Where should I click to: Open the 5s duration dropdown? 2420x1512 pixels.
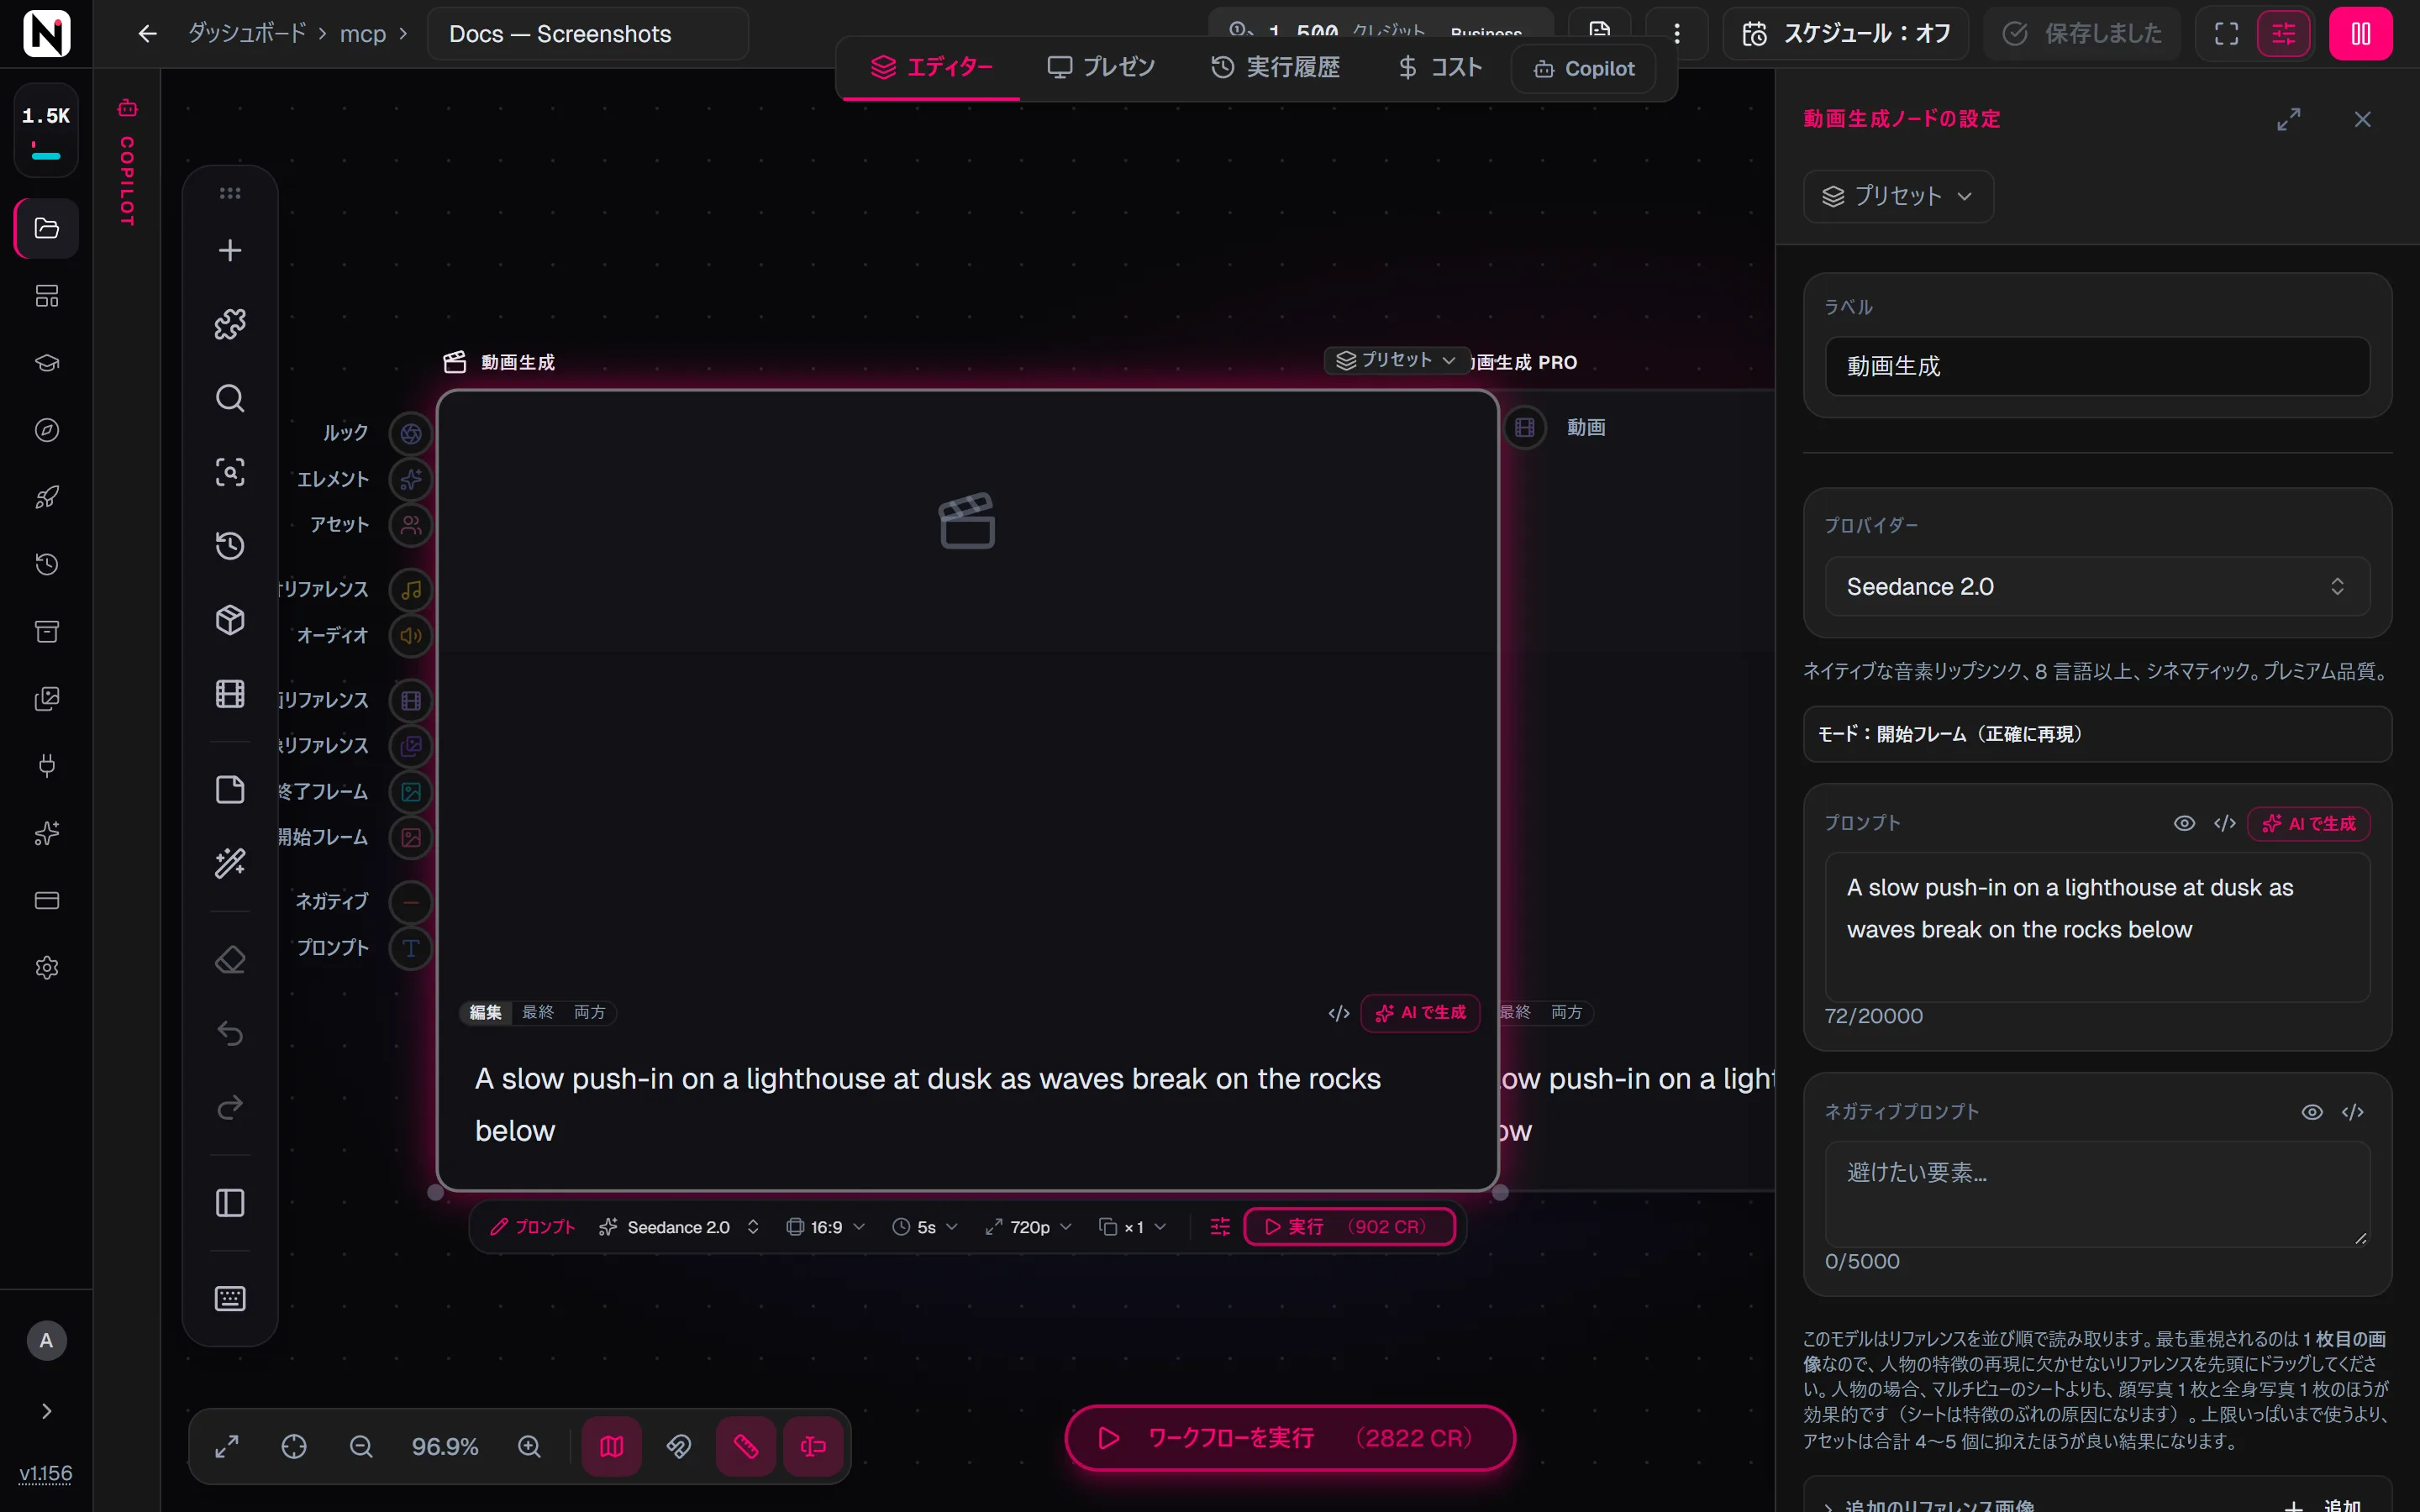(925, 1227)
